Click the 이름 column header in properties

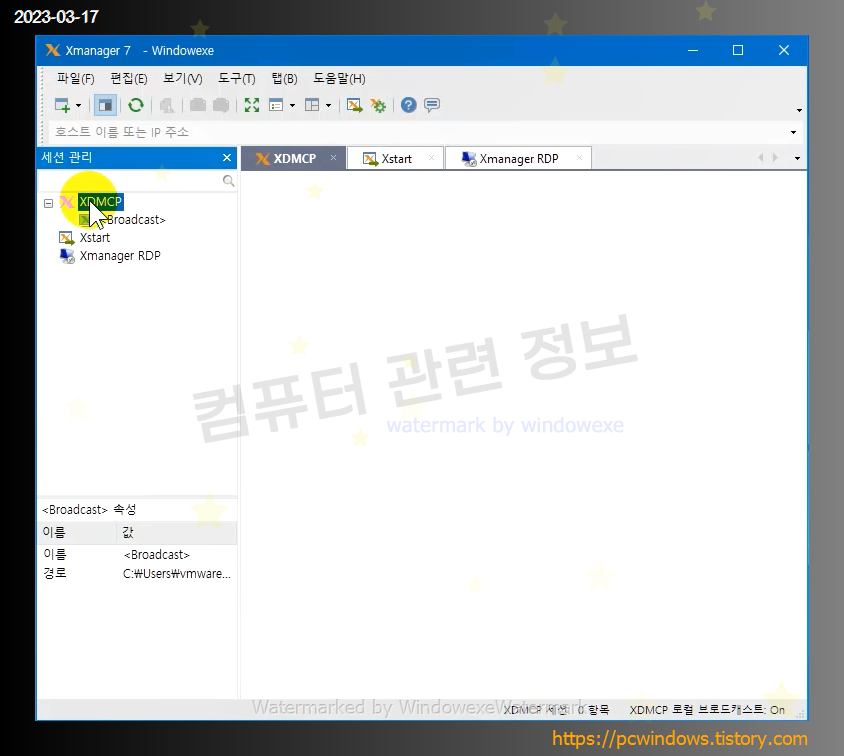(77, 533)
